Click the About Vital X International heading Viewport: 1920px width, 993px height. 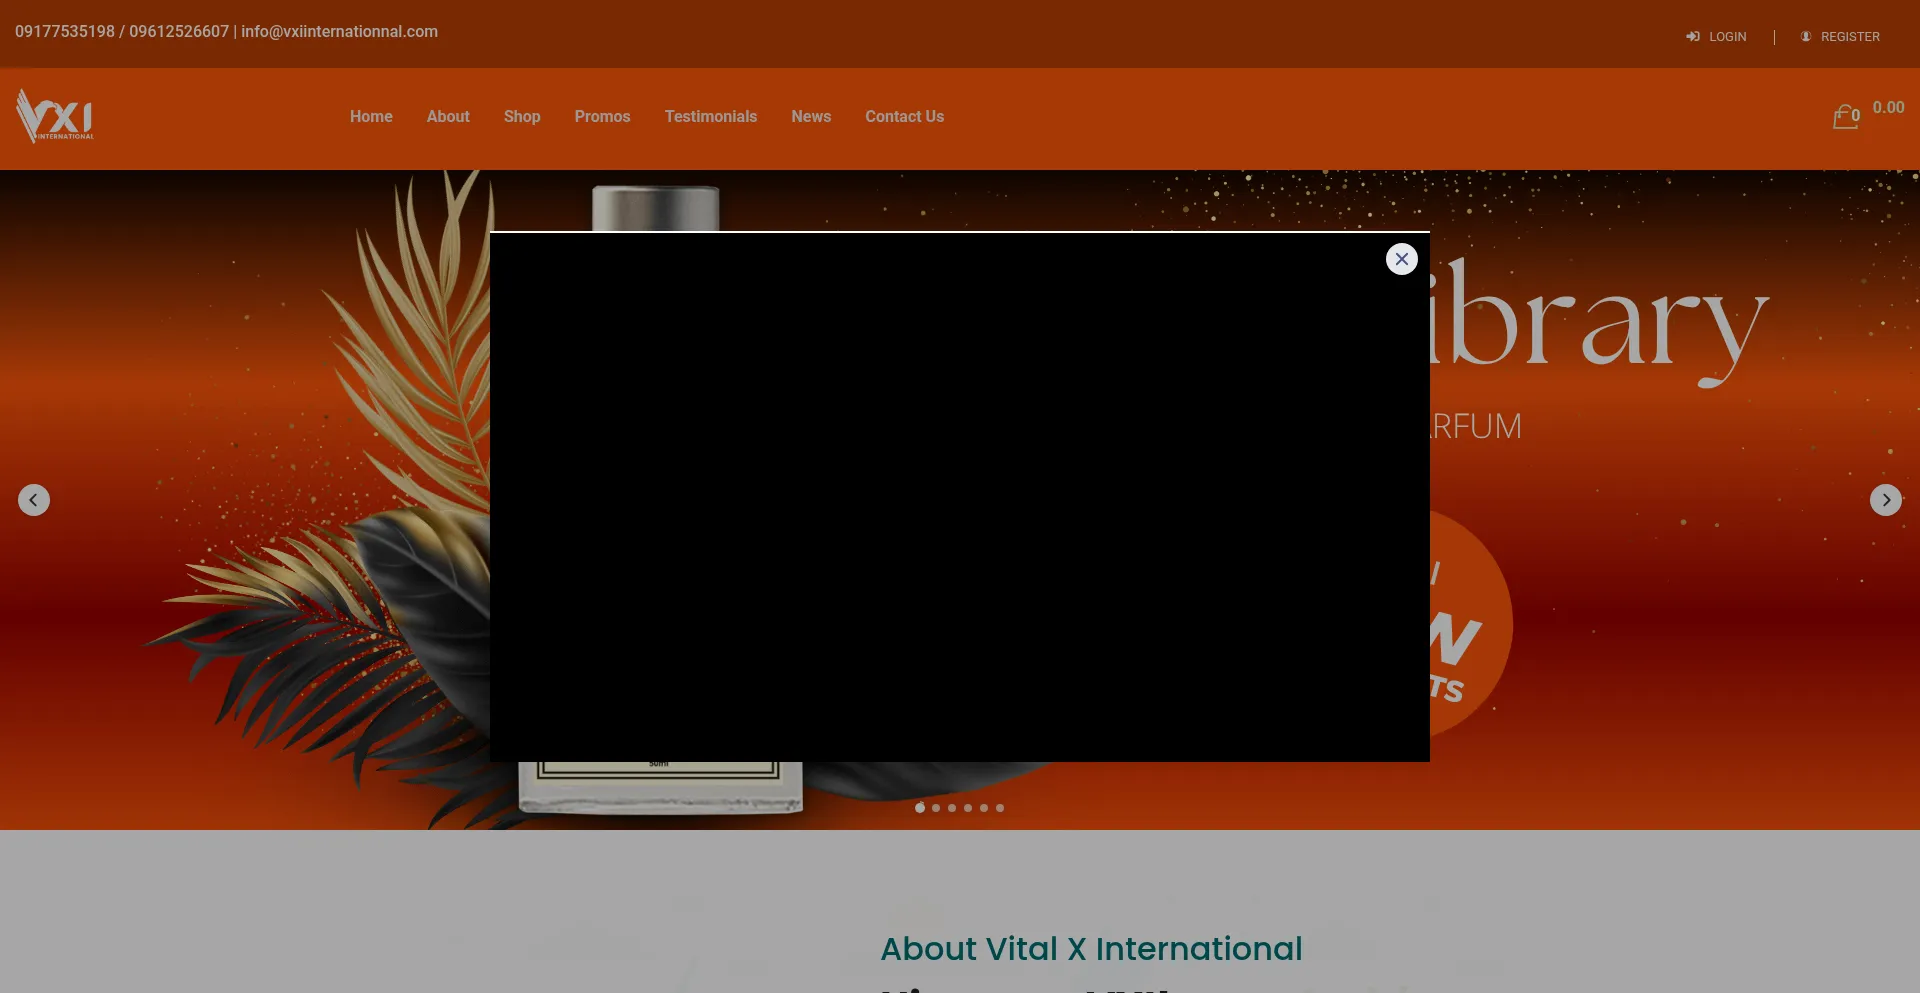[1091, 949]
